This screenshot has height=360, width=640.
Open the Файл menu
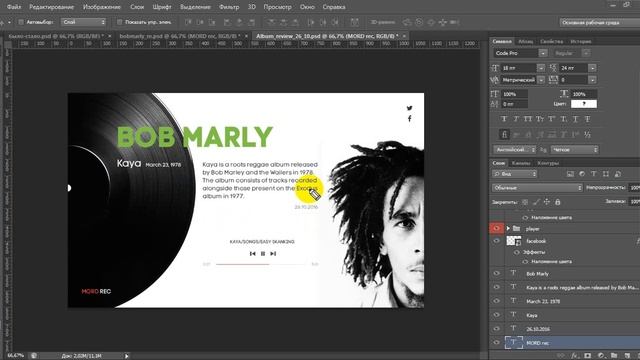point(14,7)
